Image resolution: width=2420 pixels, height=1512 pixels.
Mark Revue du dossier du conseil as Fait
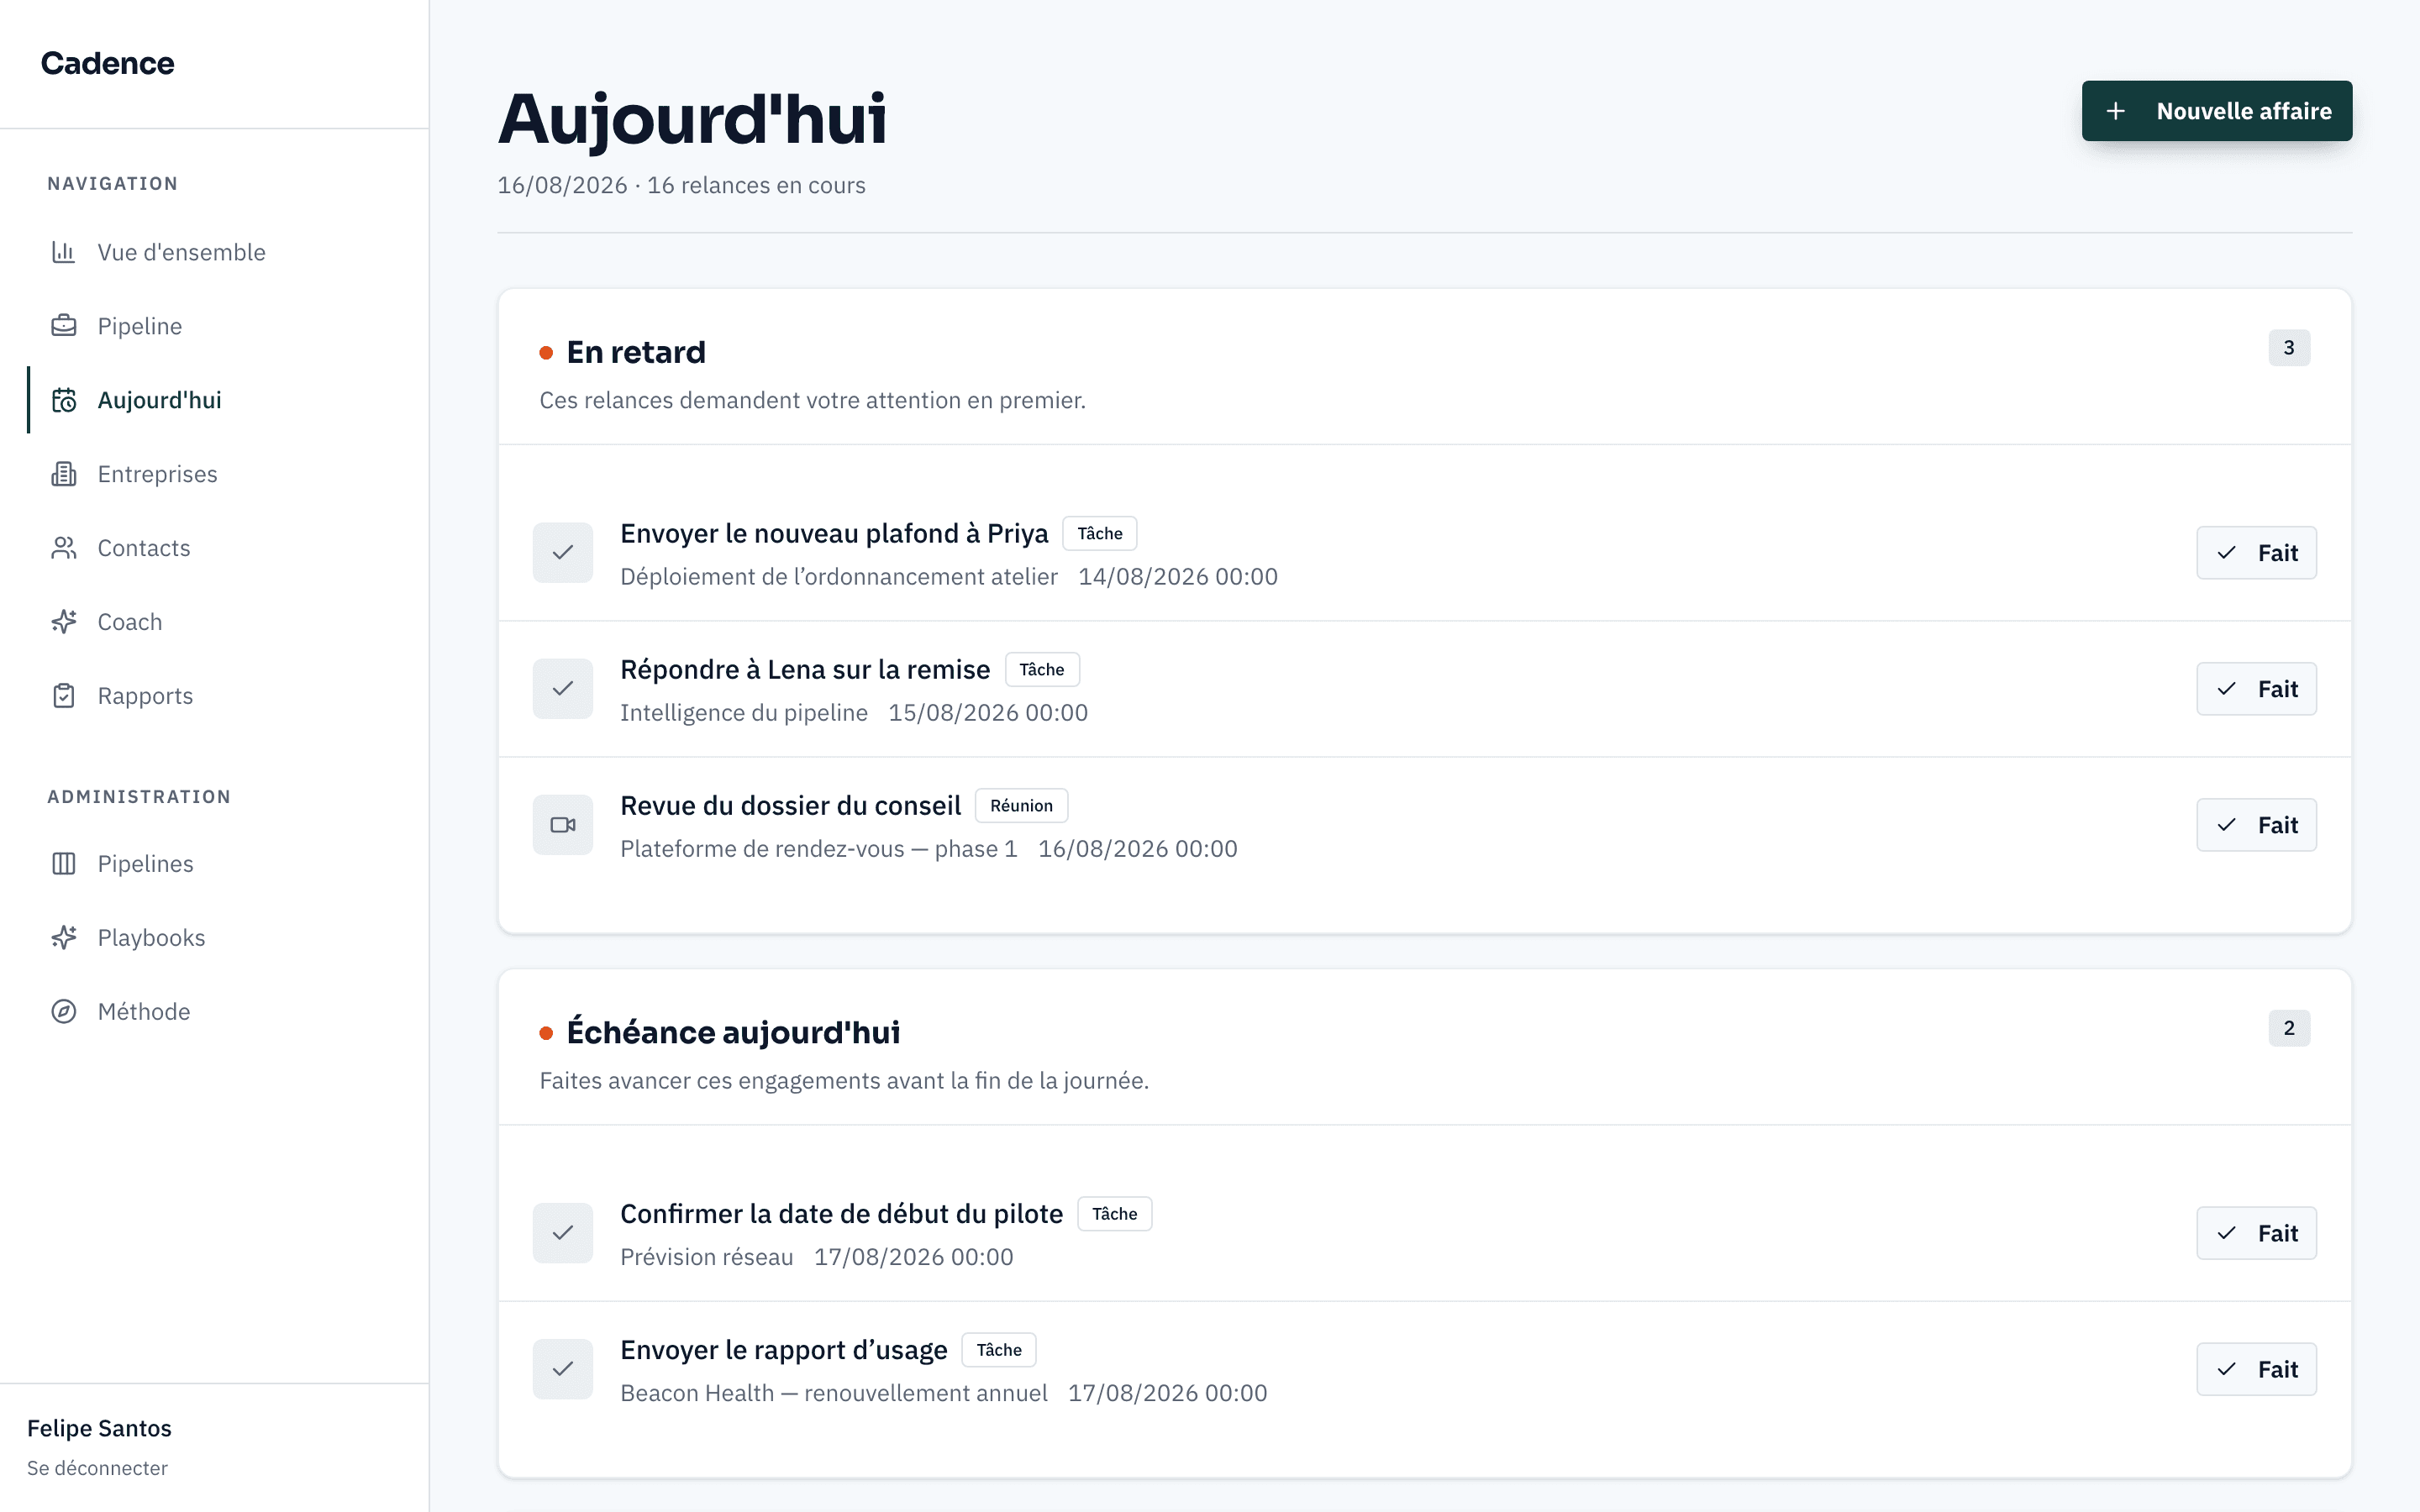pyautogui.click(x=2256, y=825)
